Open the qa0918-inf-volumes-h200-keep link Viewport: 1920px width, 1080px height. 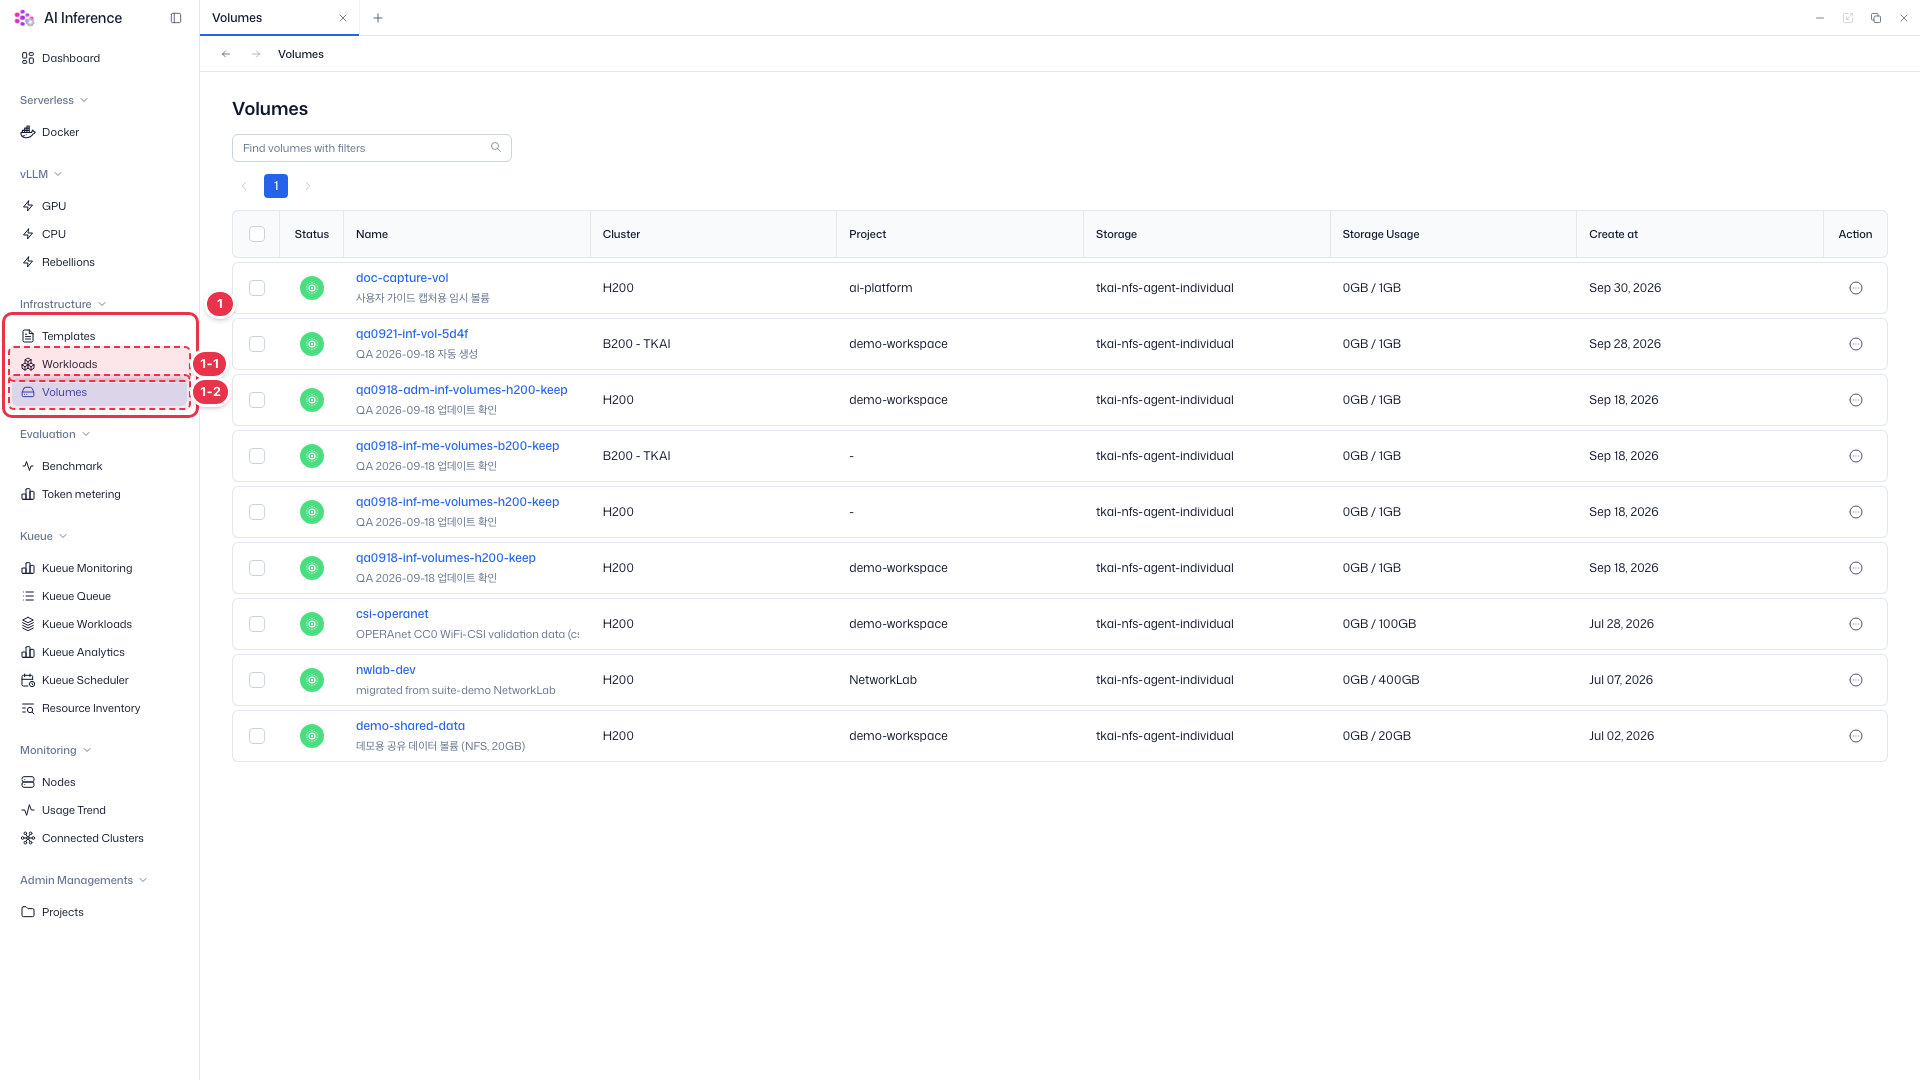tap(446, 558)
